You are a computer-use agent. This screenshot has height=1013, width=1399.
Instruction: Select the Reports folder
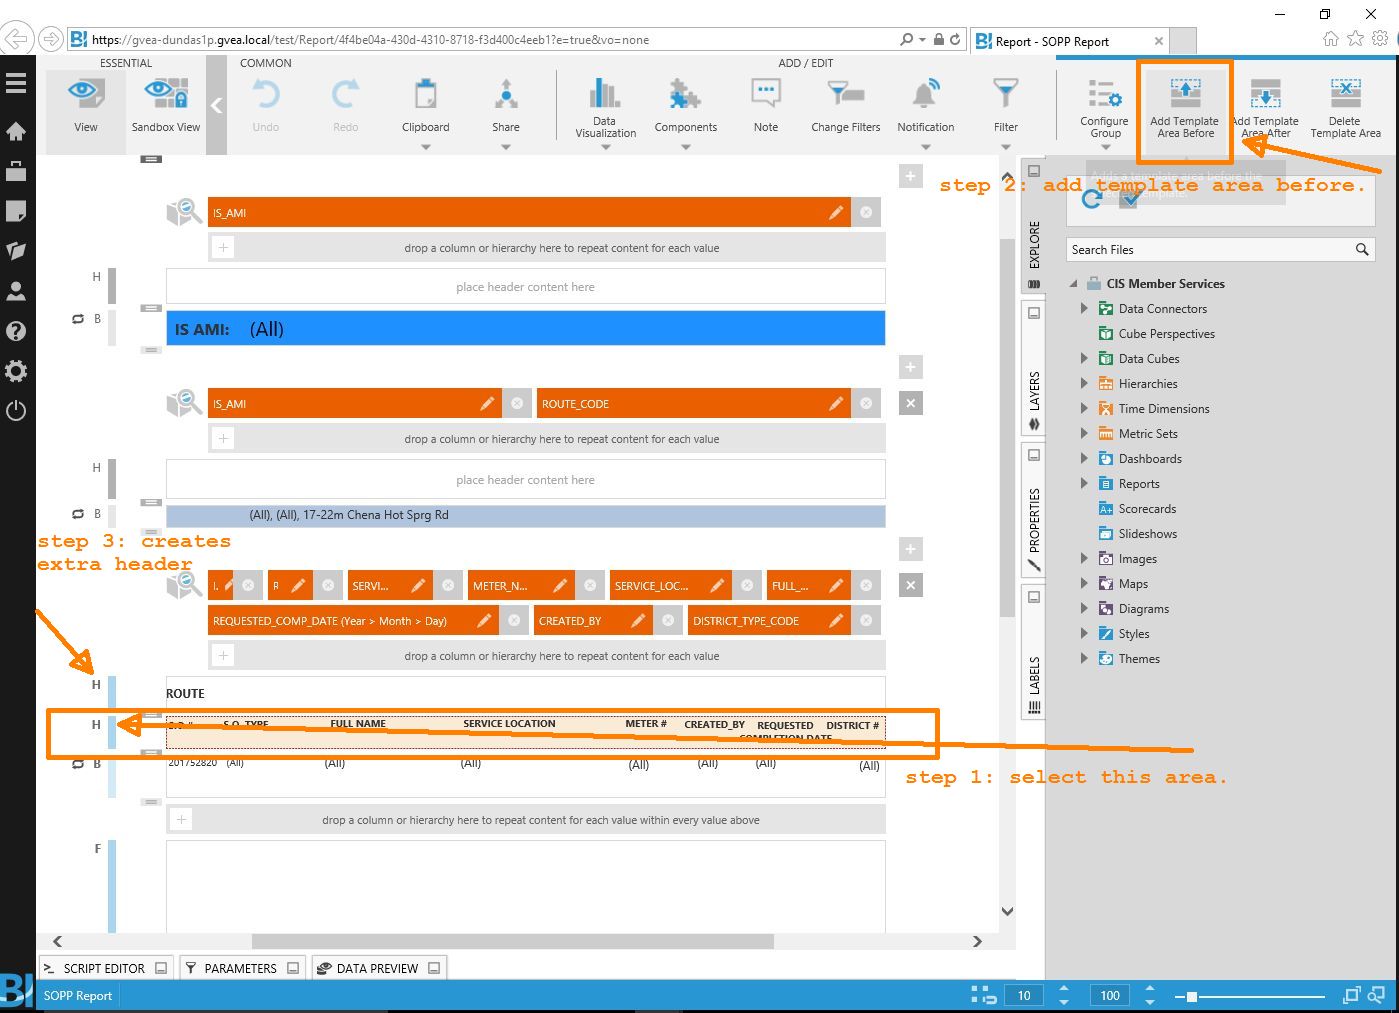[x=1138, y=484]
